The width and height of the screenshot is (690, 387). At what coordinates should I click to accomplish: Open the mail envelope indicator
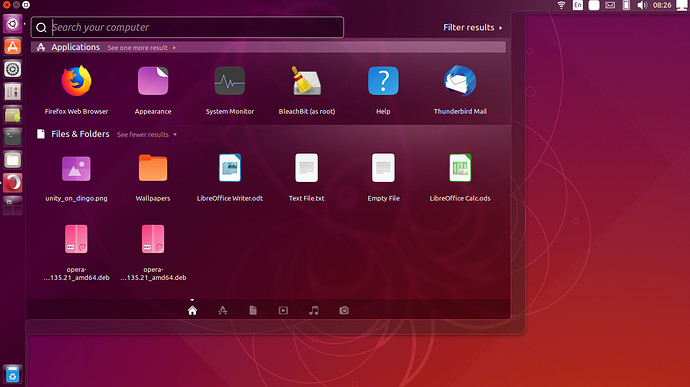pyautogui.click(x=610, y=5)
